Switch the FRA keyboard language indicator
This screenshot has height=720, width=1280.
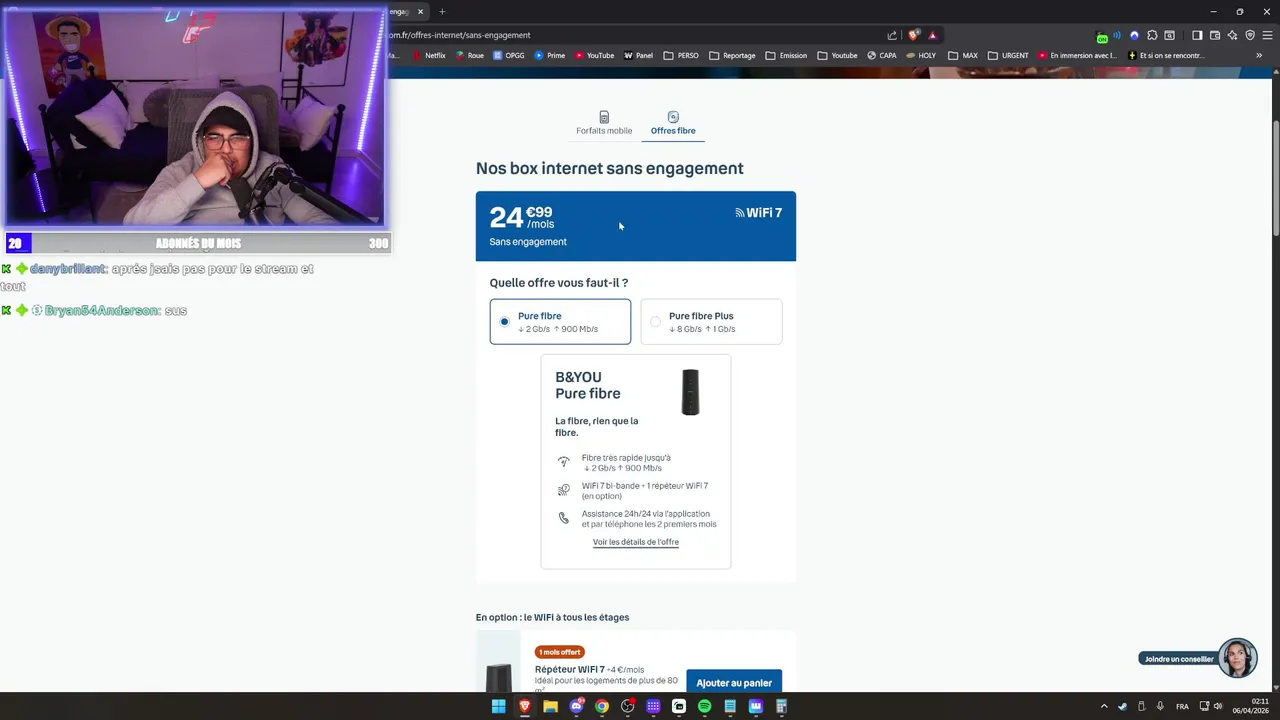[x=1182, y=706]
